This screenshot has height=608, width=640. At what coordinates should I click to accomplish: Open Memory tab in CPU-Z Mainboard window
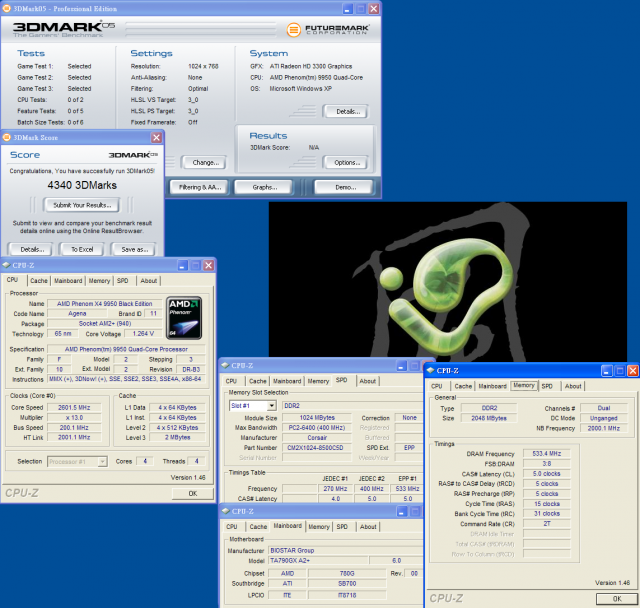tap(319, 527)
